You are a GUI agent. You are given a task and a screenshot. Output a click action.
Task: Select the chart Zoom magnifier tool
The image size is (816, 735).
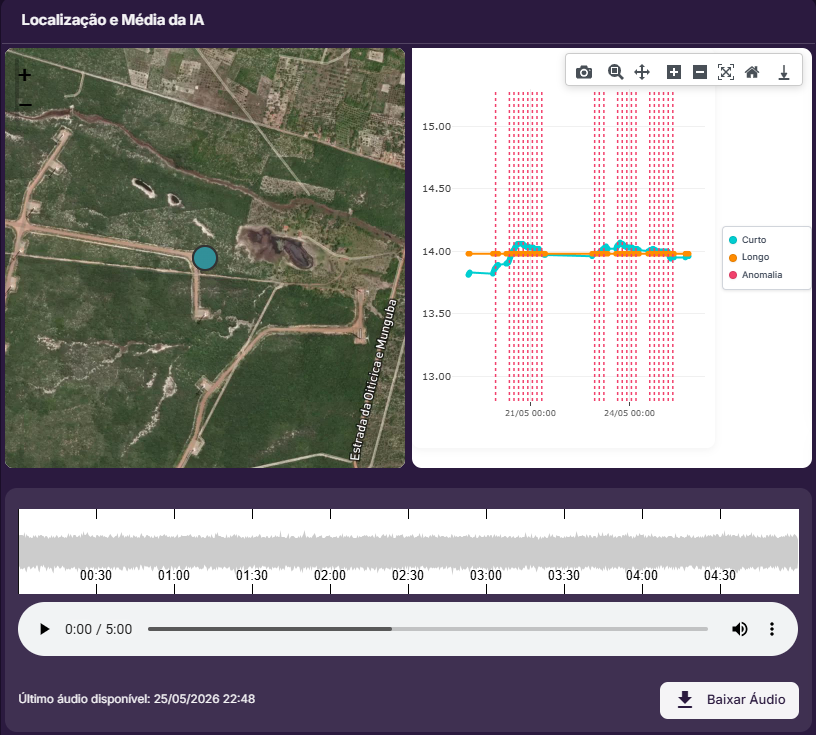615,72
